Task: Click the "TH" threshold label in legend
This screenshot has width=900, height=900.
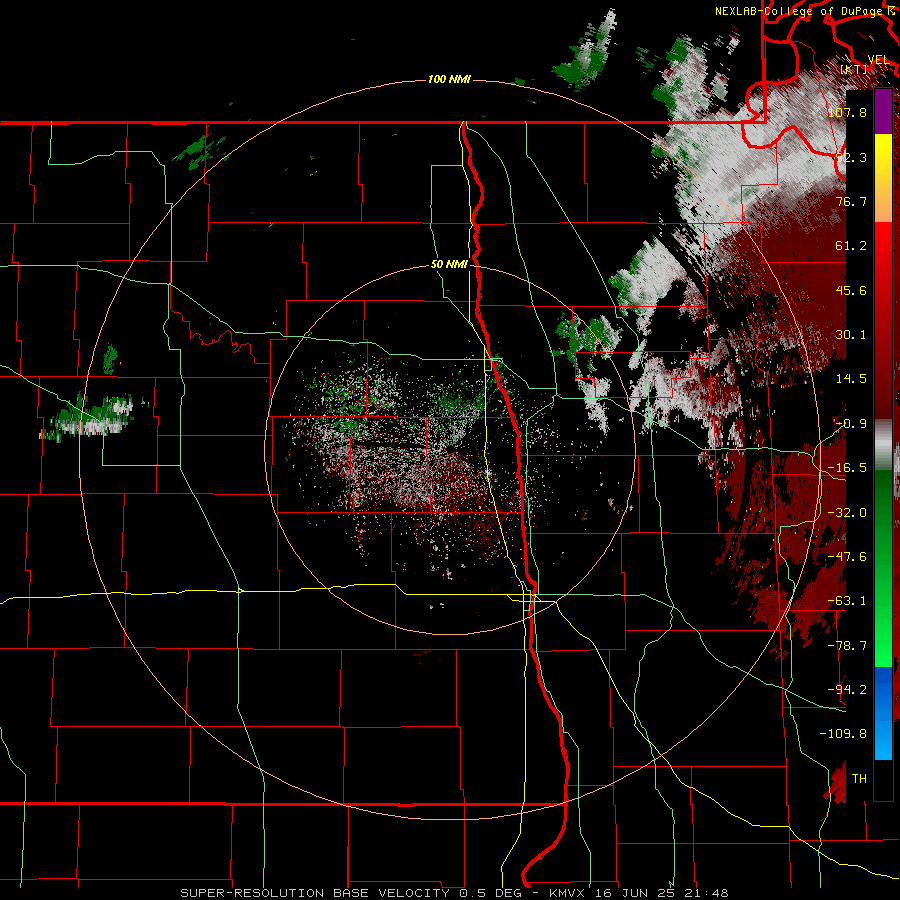Action: point(859,779)
